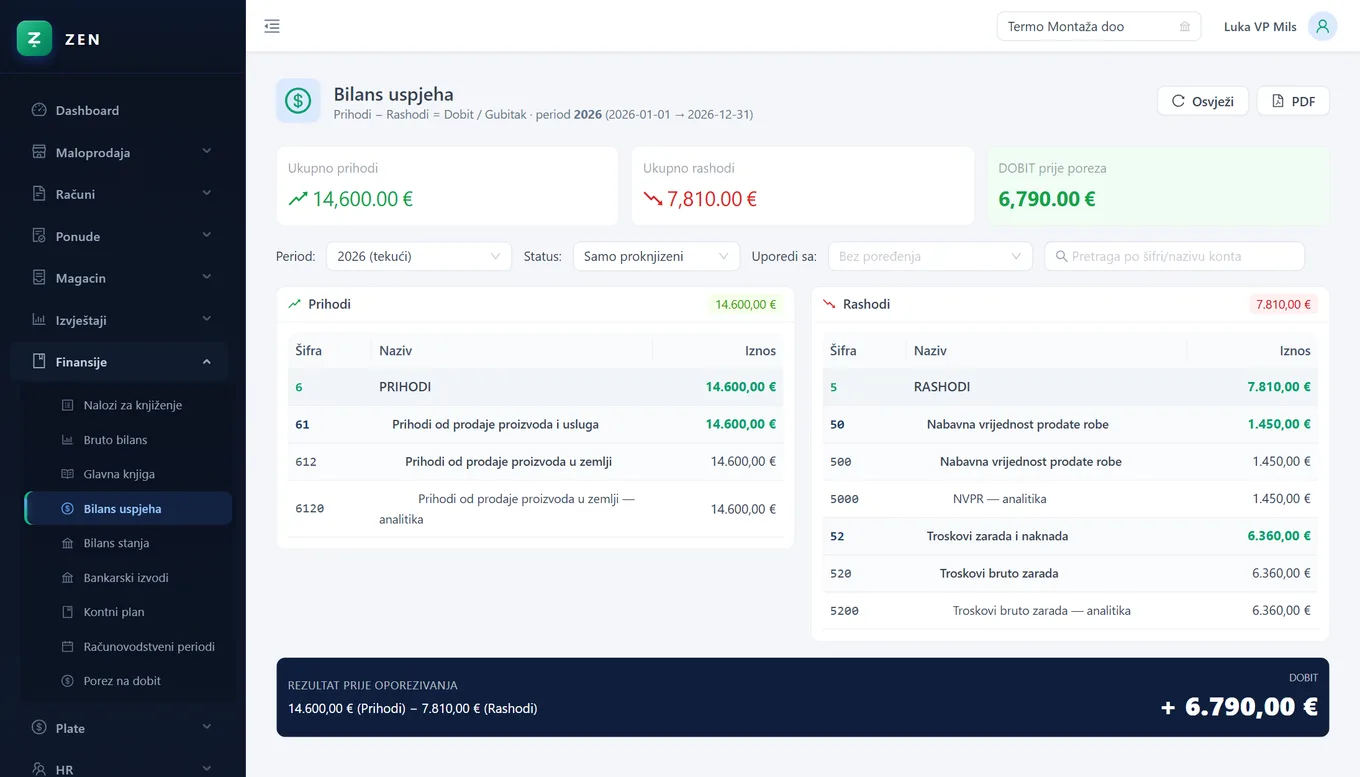
Task: Select row 5000 NVPR — analitika
Action: click(1070, 498)
